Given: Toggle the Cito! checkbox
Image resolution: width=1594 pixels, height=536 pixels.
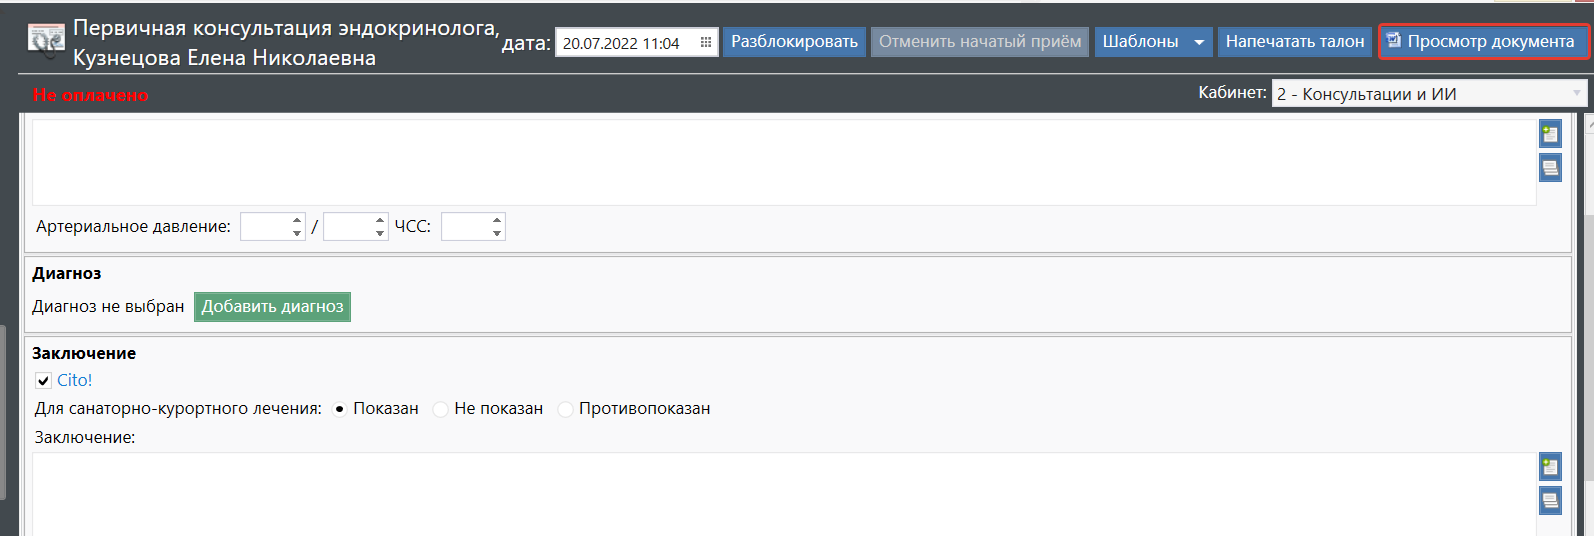Looking at the screenshot, I should pos(43,380).
